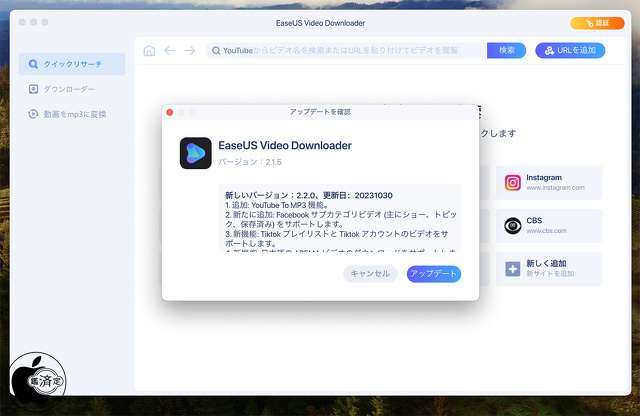This screenshot has height=416, width=640.
Task: Click the 検索 search button
Action: pos(507,51)
